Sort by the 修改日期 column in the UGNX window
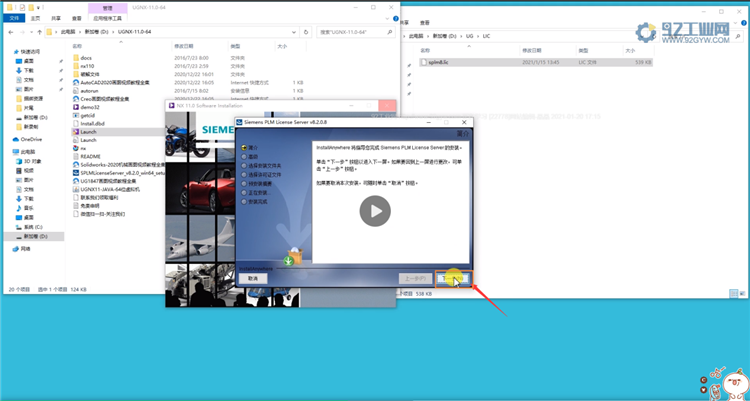This screenshot has width=750, height=401. point(184,46)
